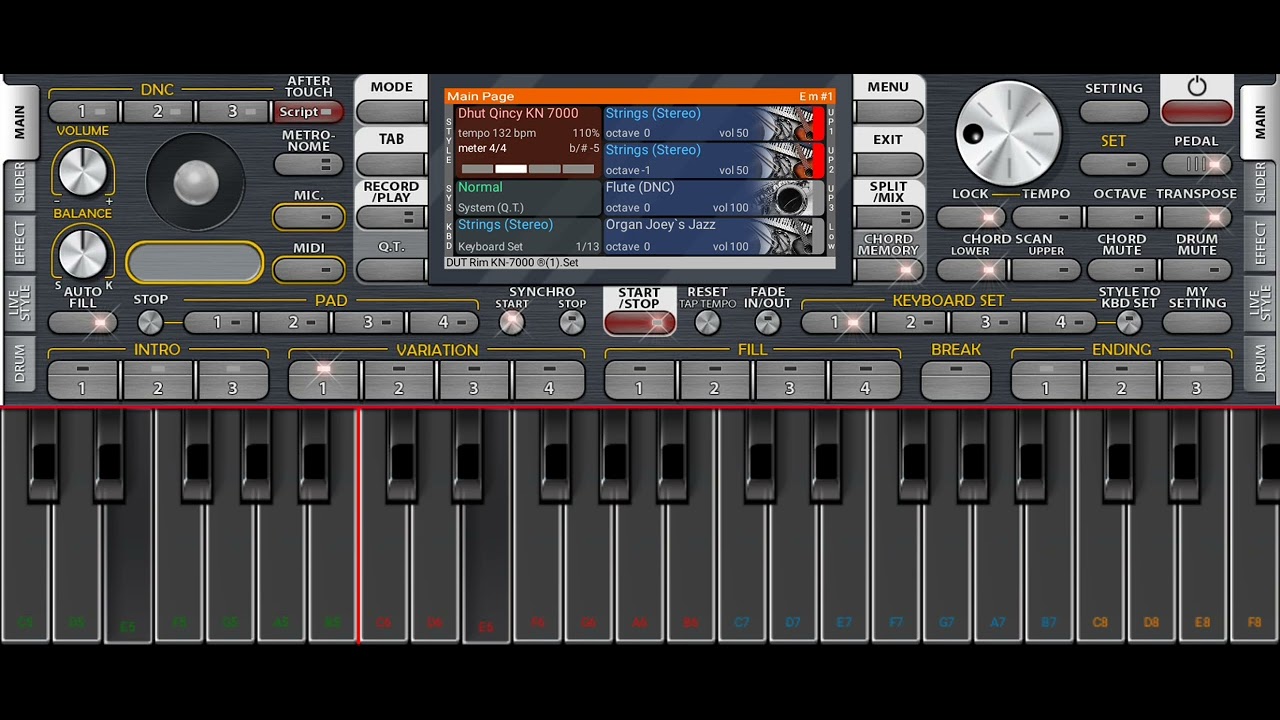Toggle After Touch Script button

[309, 112]
